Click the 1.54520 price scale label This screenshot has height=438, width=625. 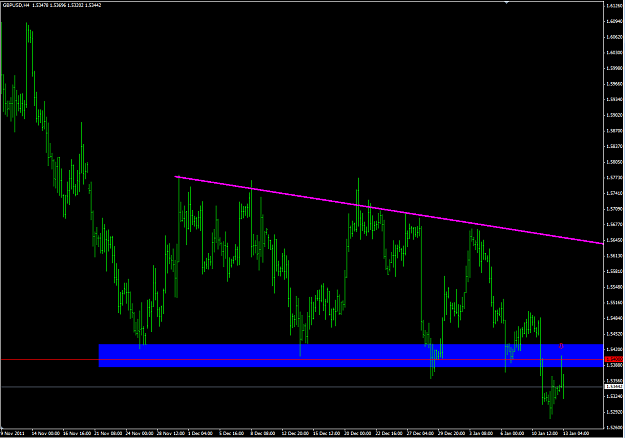coord(614,334)
